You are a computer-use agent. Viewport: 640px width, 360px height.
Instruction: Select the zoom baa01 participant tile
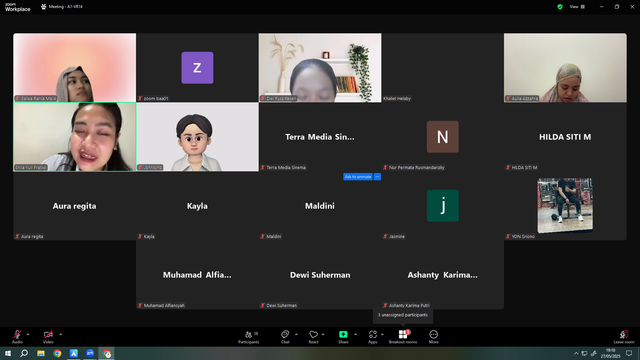click(197, 67)
